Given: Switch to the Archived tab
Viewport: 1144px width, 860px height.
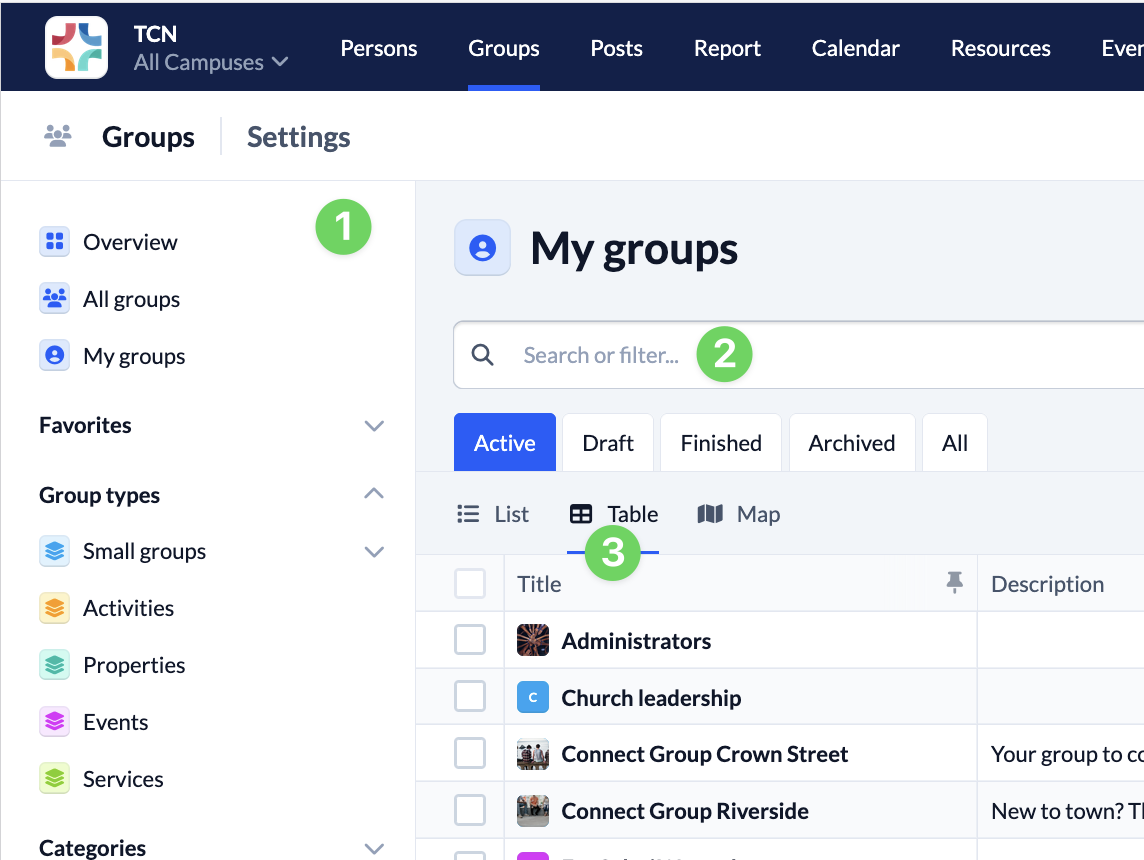Looking at the screenshot, I should tap(851, 443).
